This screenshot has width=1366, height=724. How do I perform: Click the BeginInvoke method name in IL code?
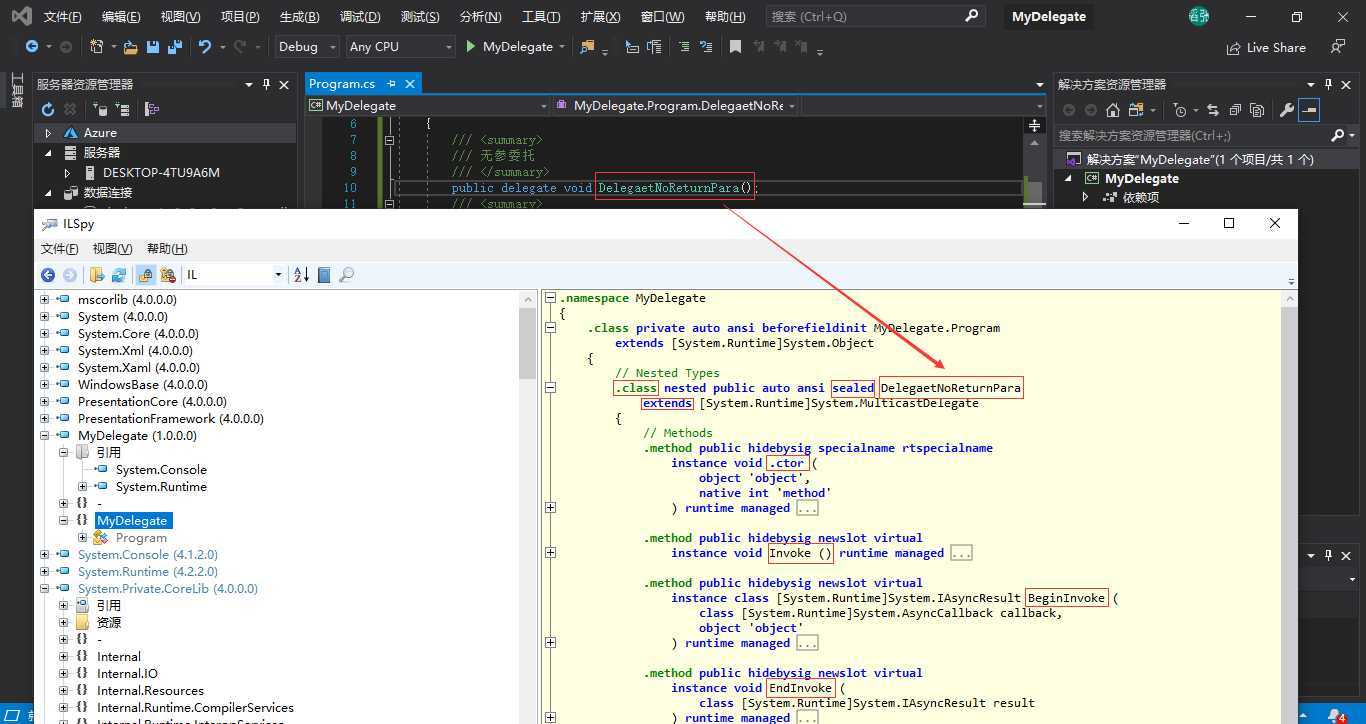pyautogui.click(x=1067, y=598)
